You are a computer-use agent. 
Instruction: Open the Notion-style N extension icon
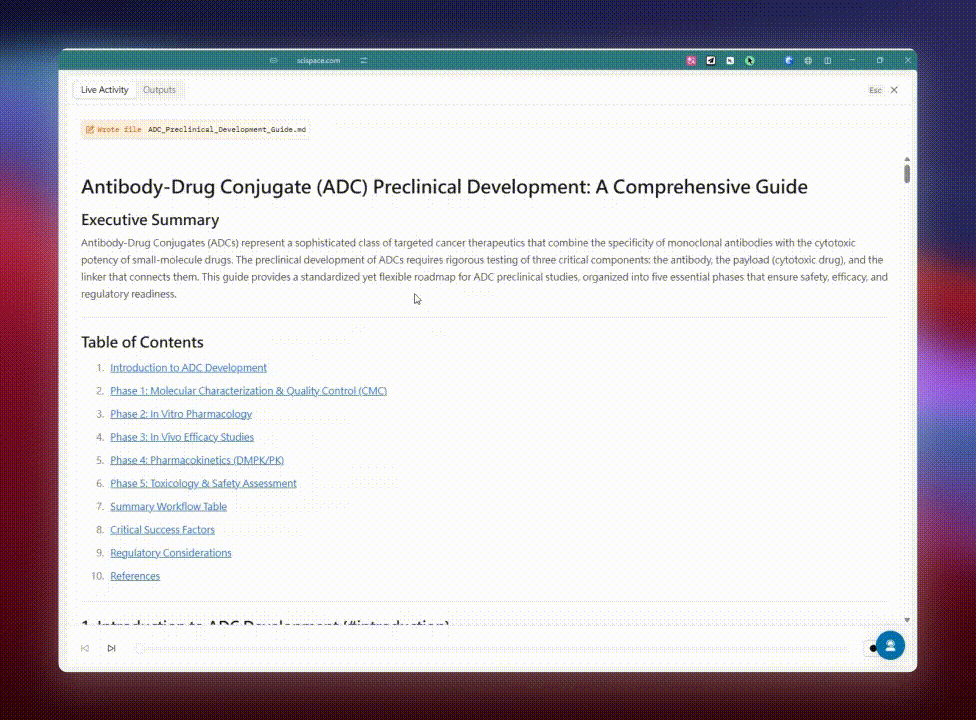730,60
